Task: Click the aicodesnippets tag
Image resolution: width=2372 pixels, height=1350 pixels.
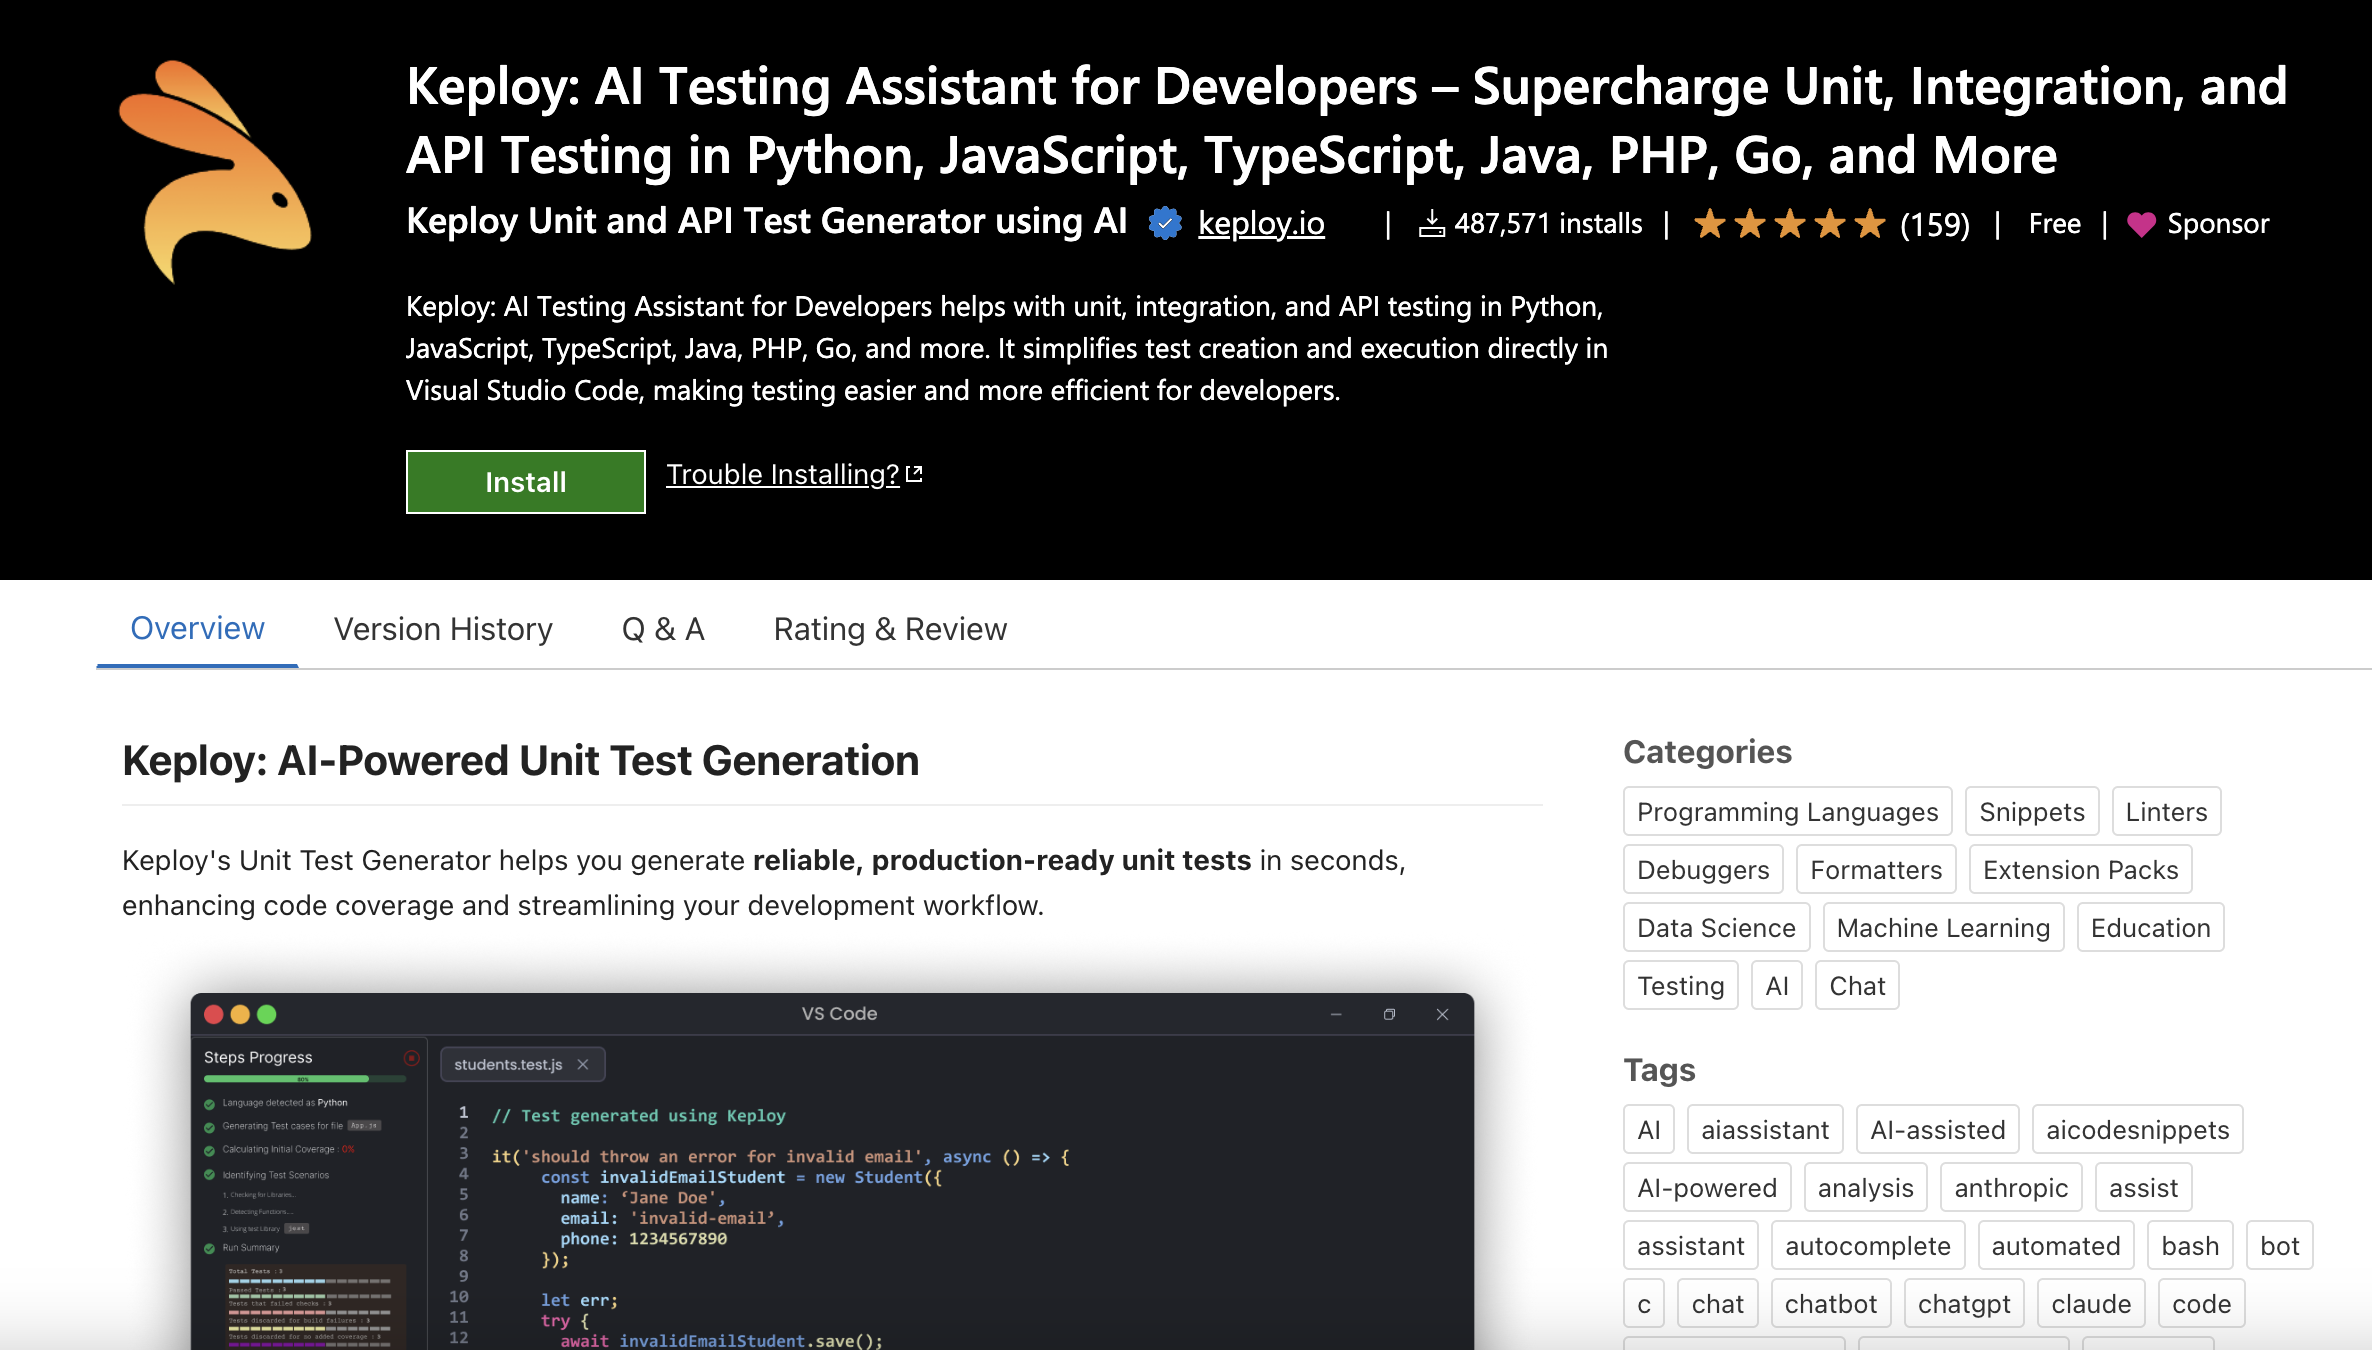Action: (2137, 1130)
